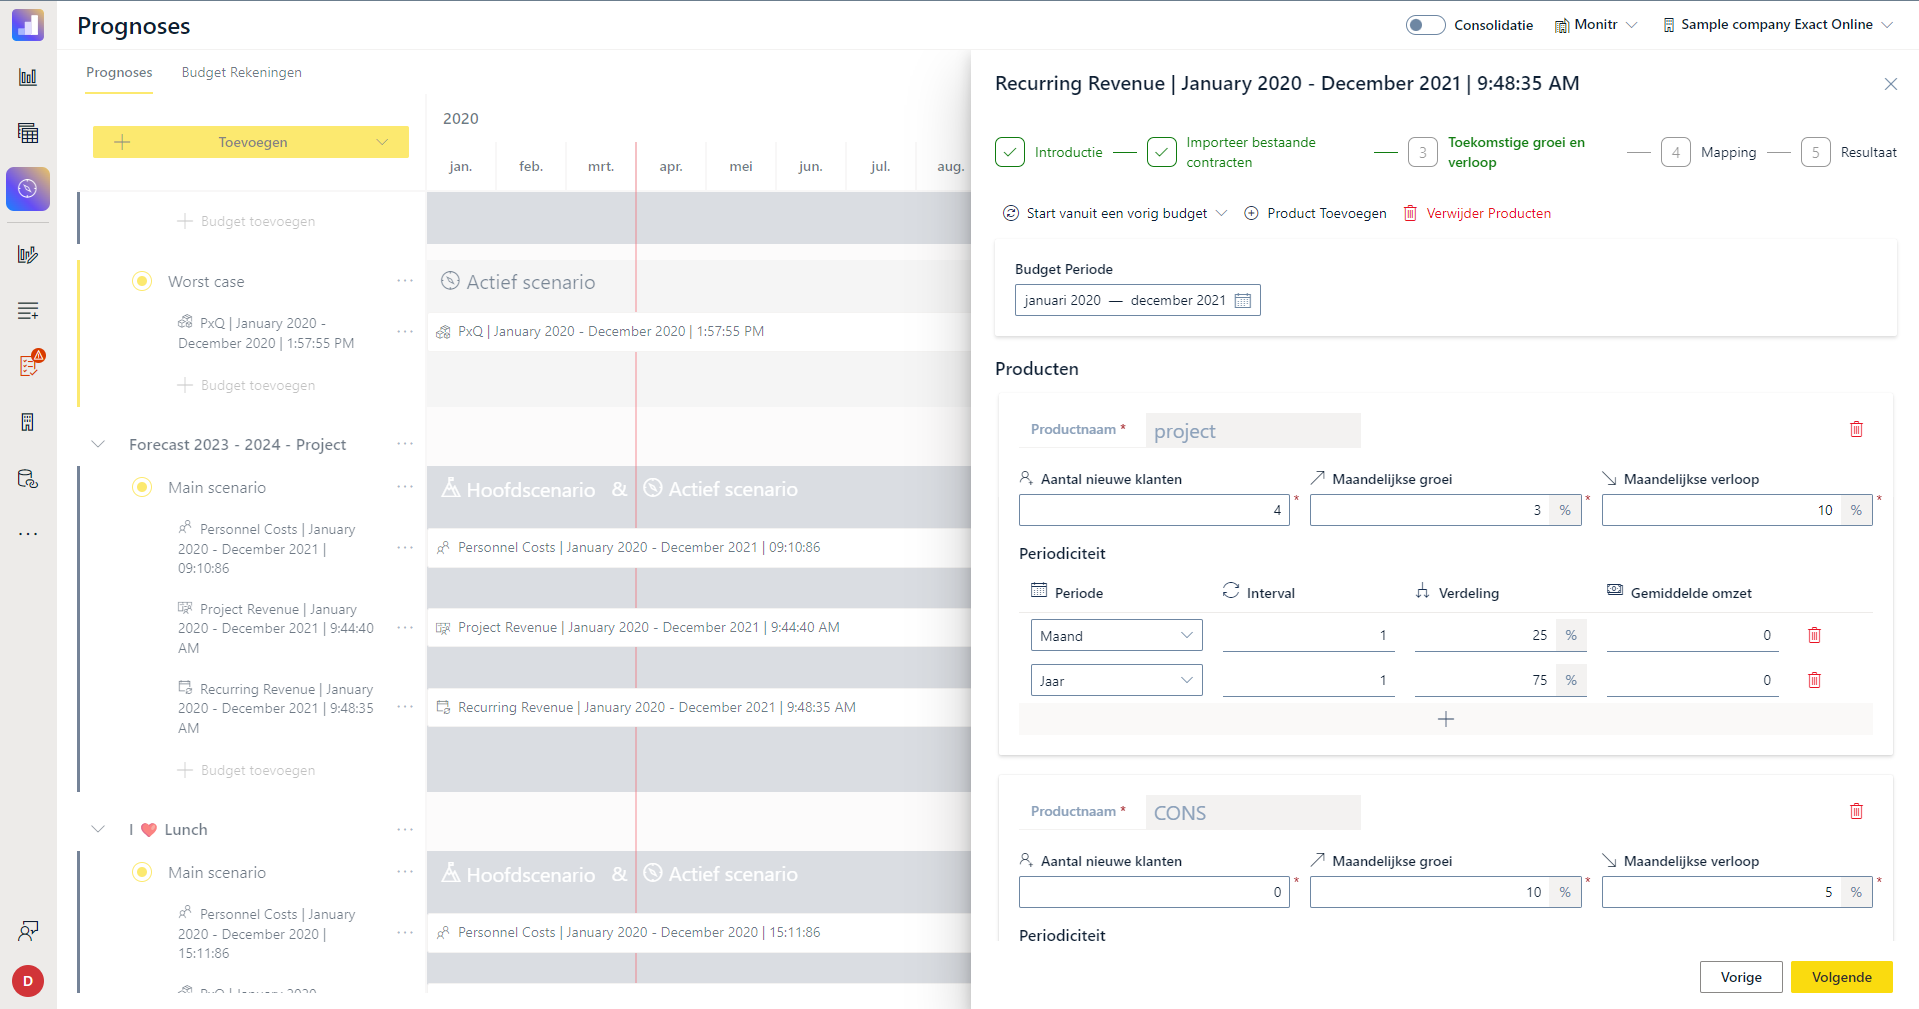Collapse the Forecast 2023 - 2024 - Project group
The image size is (1919, 1009).
coord(98,444)
